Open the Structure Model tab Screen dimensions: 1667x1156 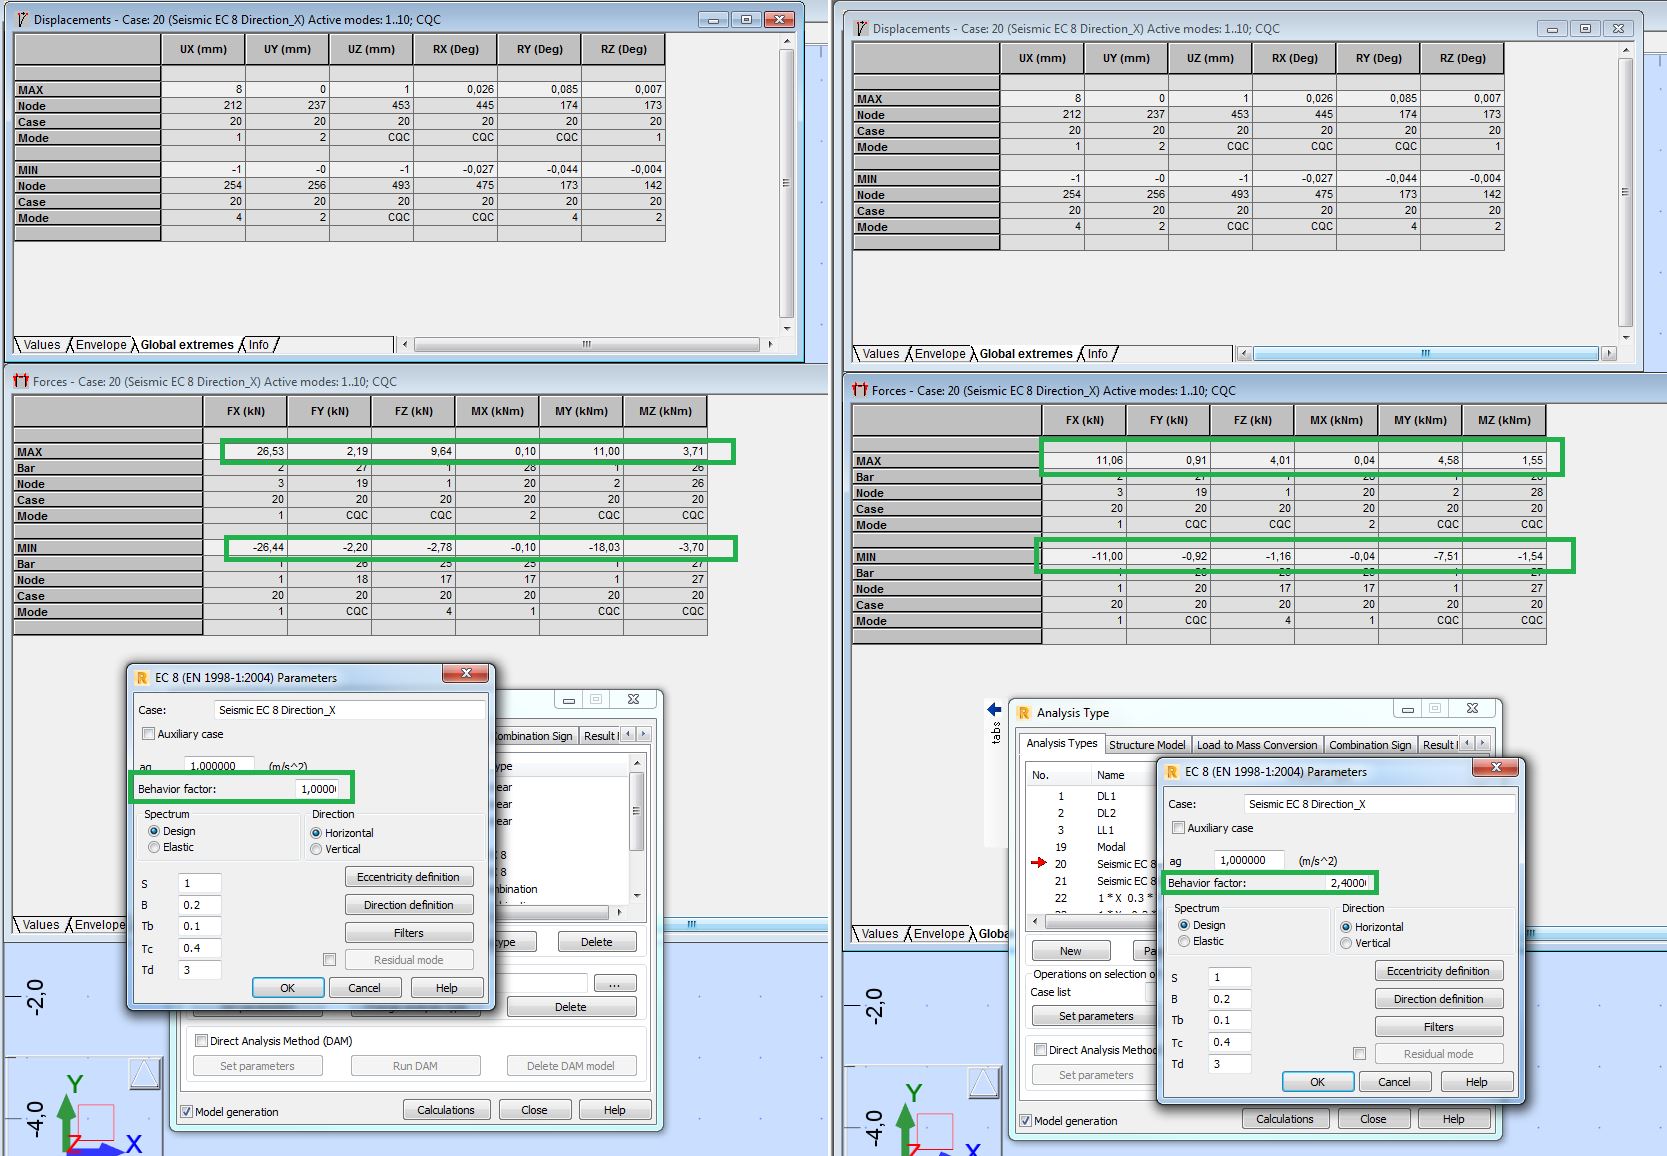click(x=1147, y=744)
